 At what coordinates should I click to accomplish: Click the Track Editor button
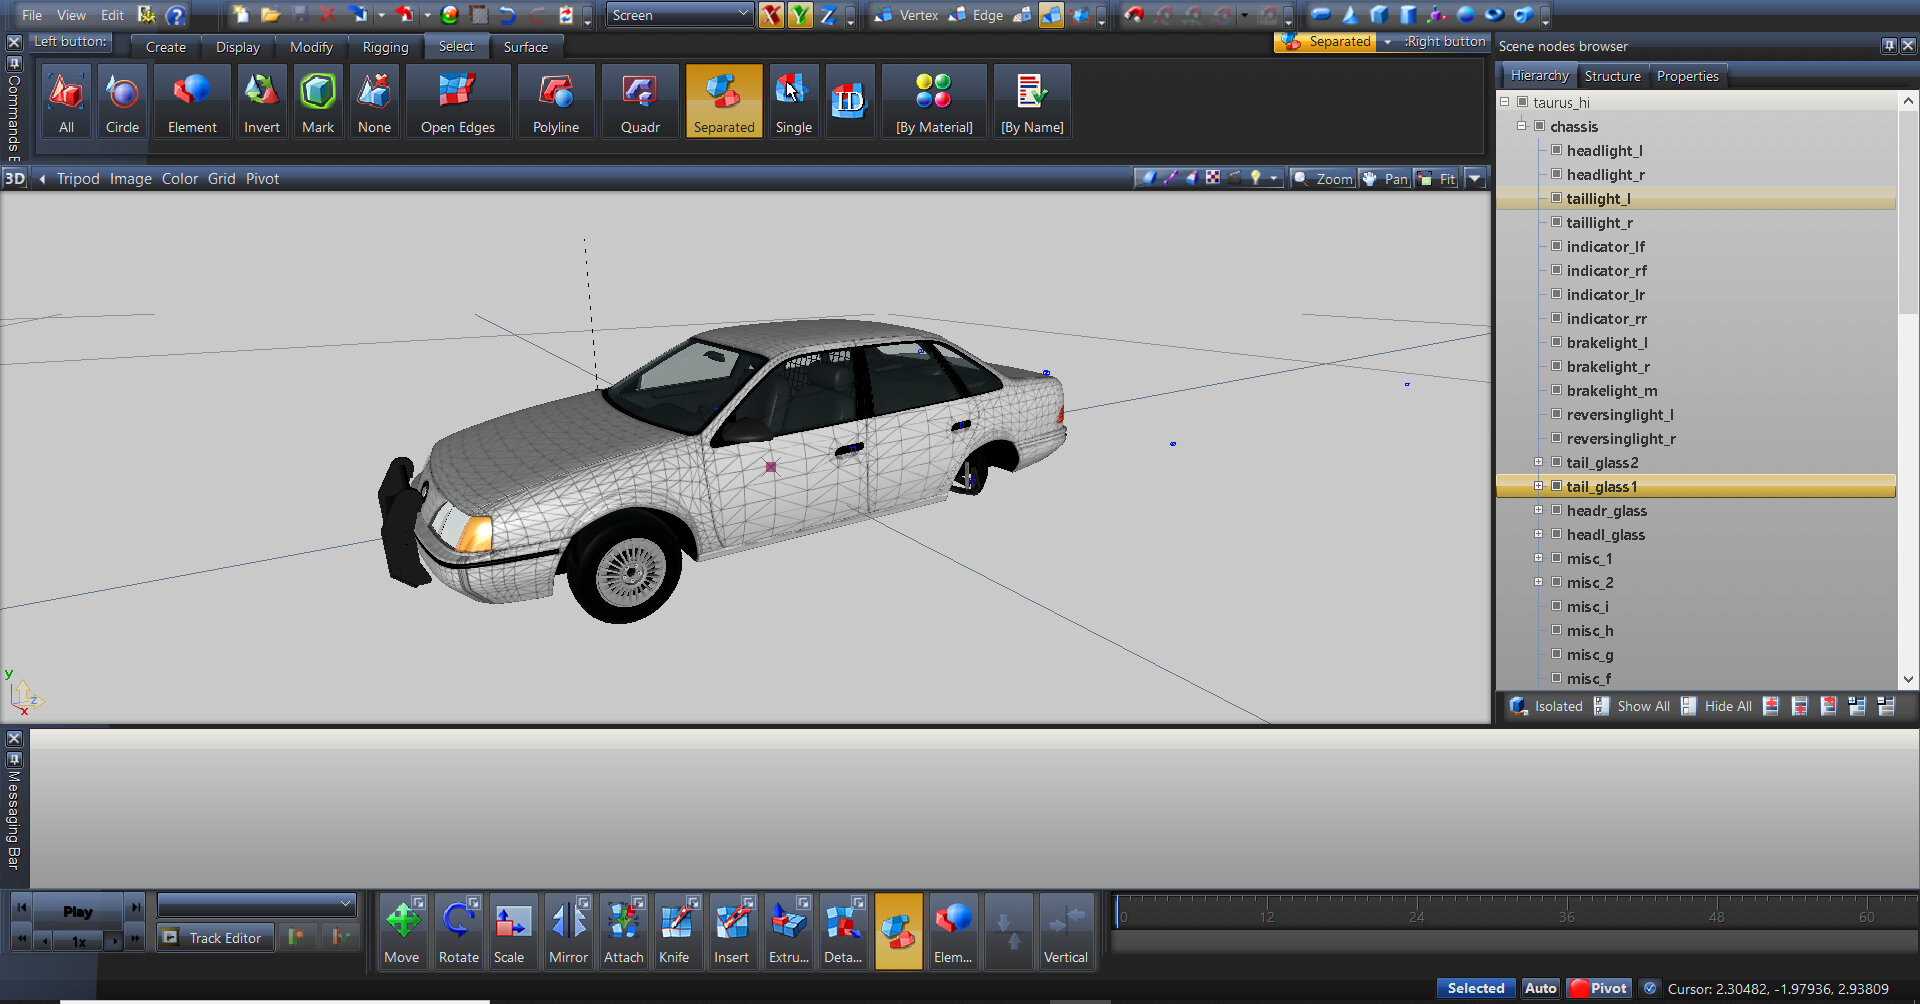pyautogui.click(x=216, y=938)
